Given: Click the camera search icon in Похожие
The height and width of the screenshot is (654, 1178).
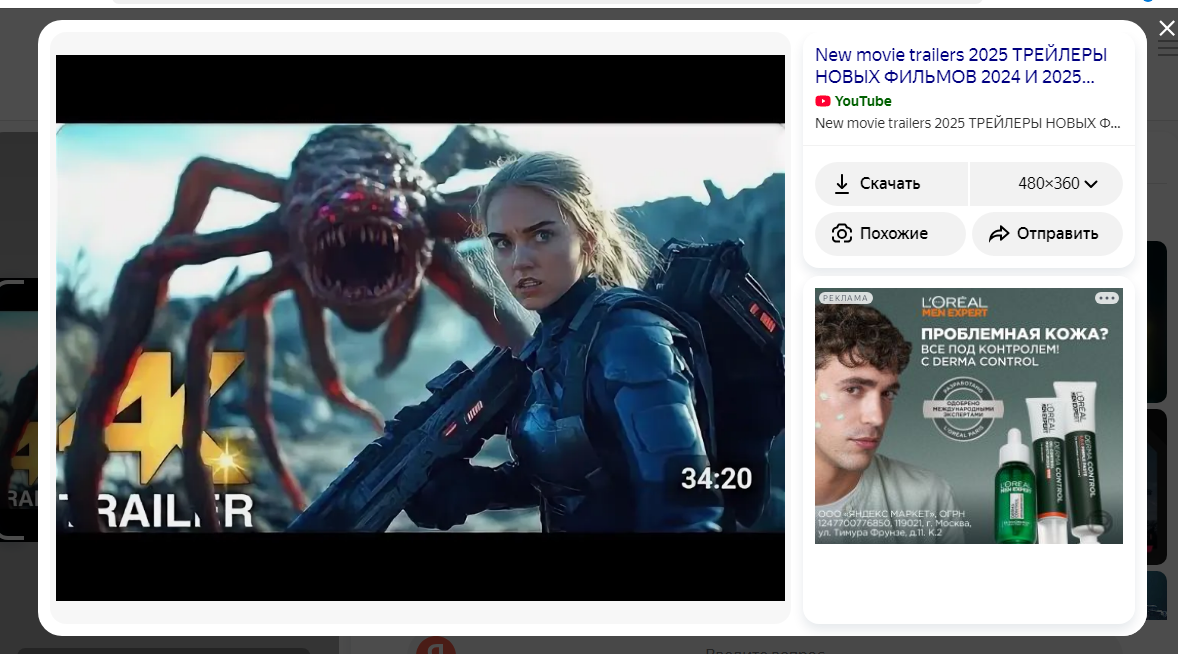Looking at the screenshot, I should coord(842,234).
